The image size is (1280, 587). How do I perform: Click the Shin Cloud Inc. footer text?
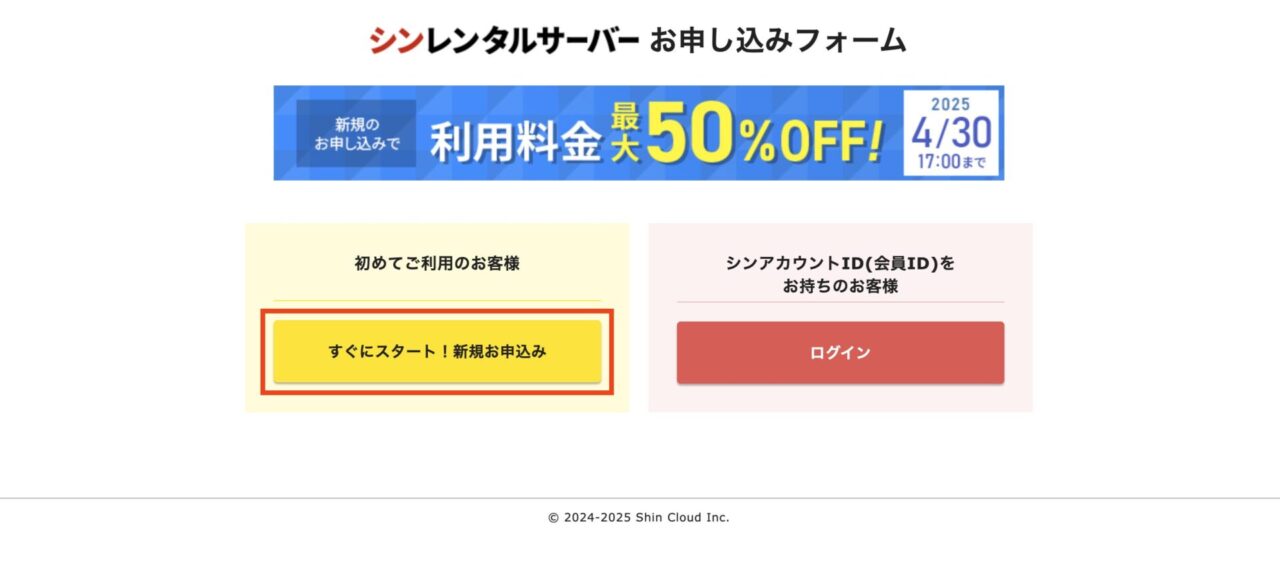(683, 518)
